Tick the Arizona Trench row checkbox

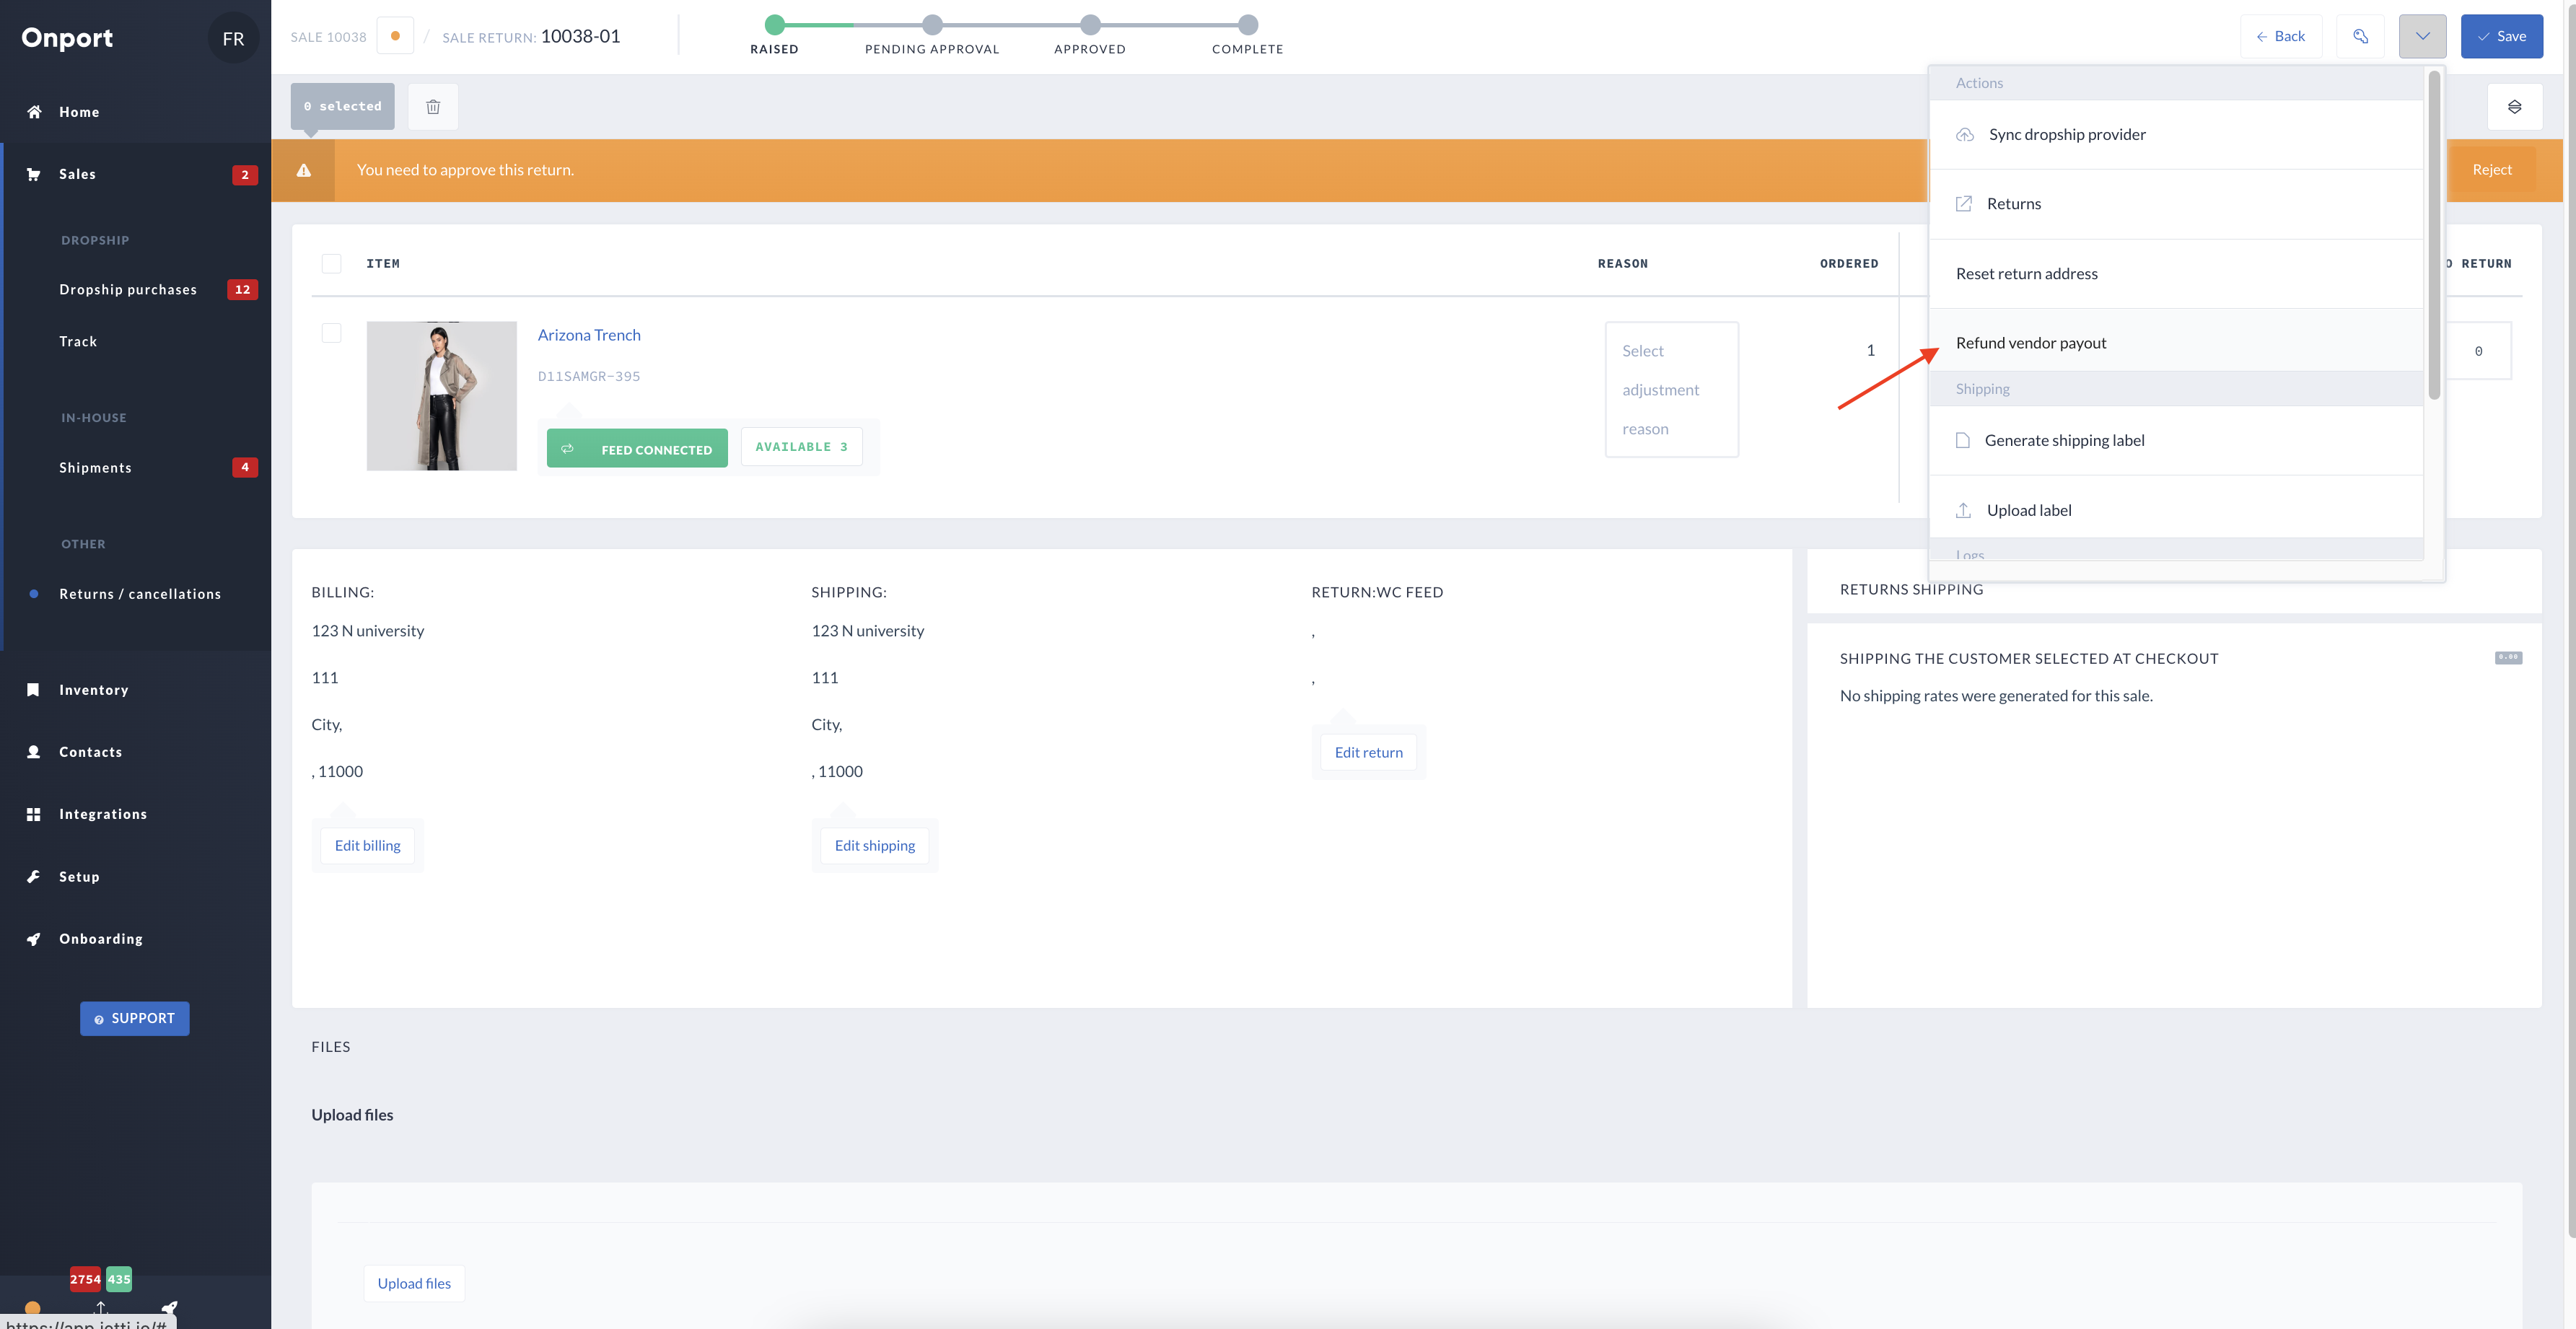[331, 333]
